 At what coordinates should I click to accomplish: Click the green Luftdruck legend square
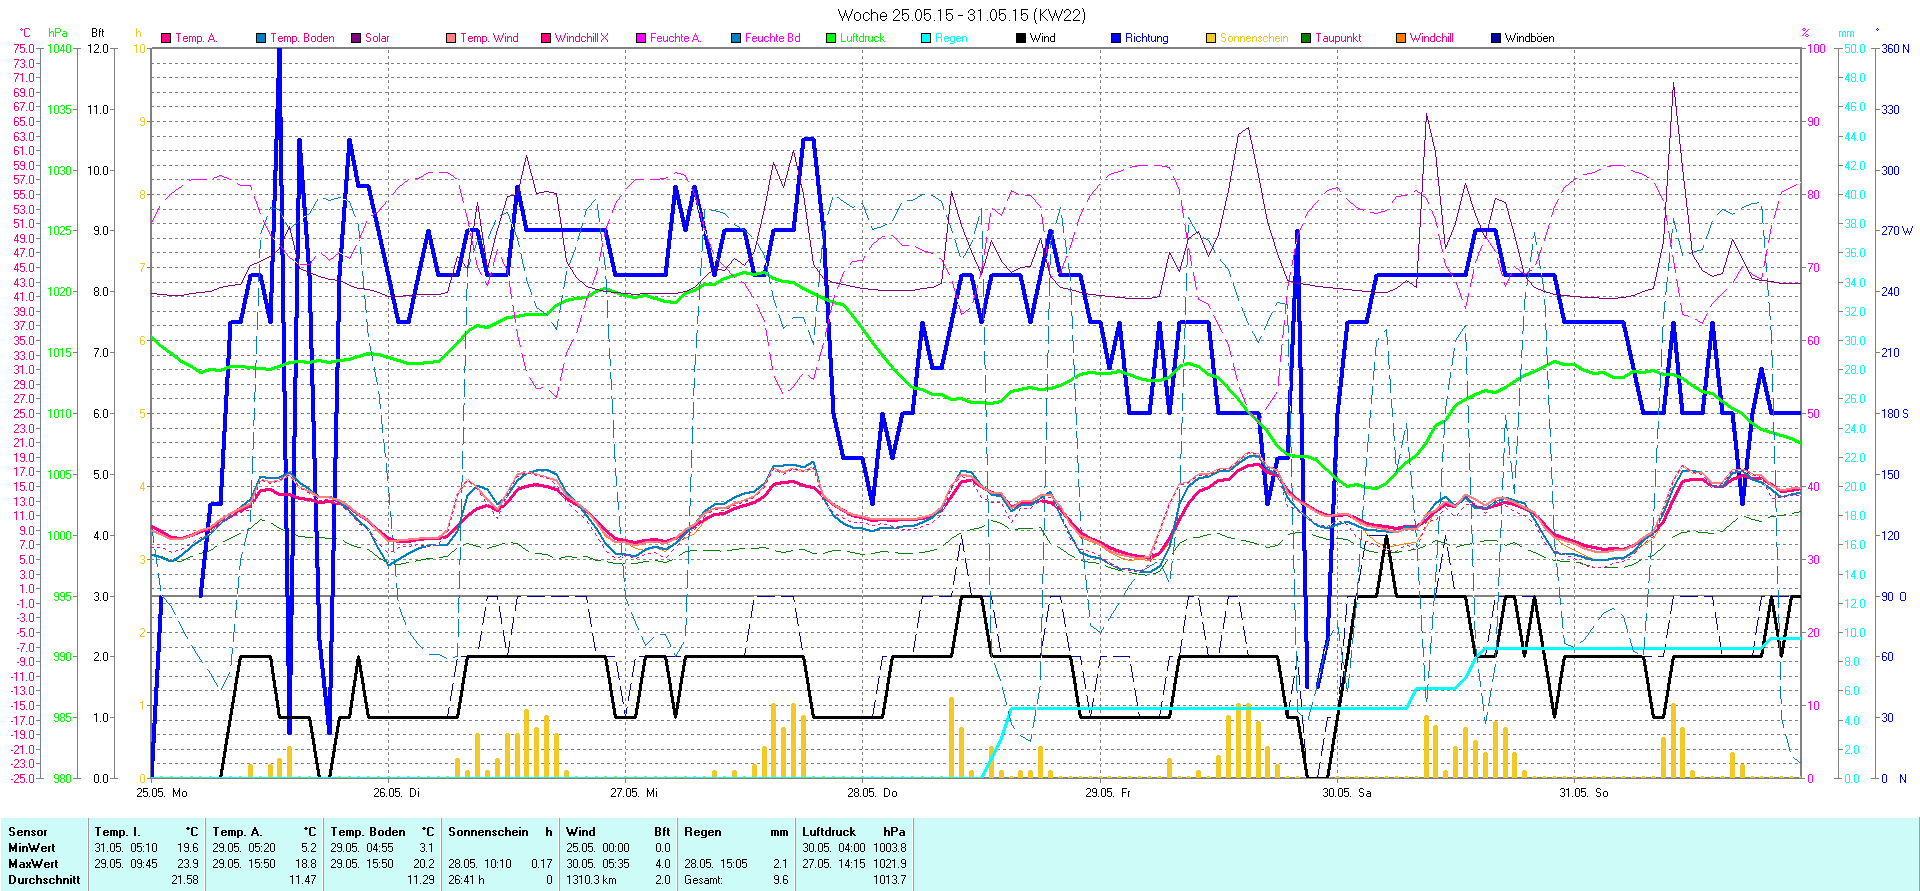(x=831, y=38)
